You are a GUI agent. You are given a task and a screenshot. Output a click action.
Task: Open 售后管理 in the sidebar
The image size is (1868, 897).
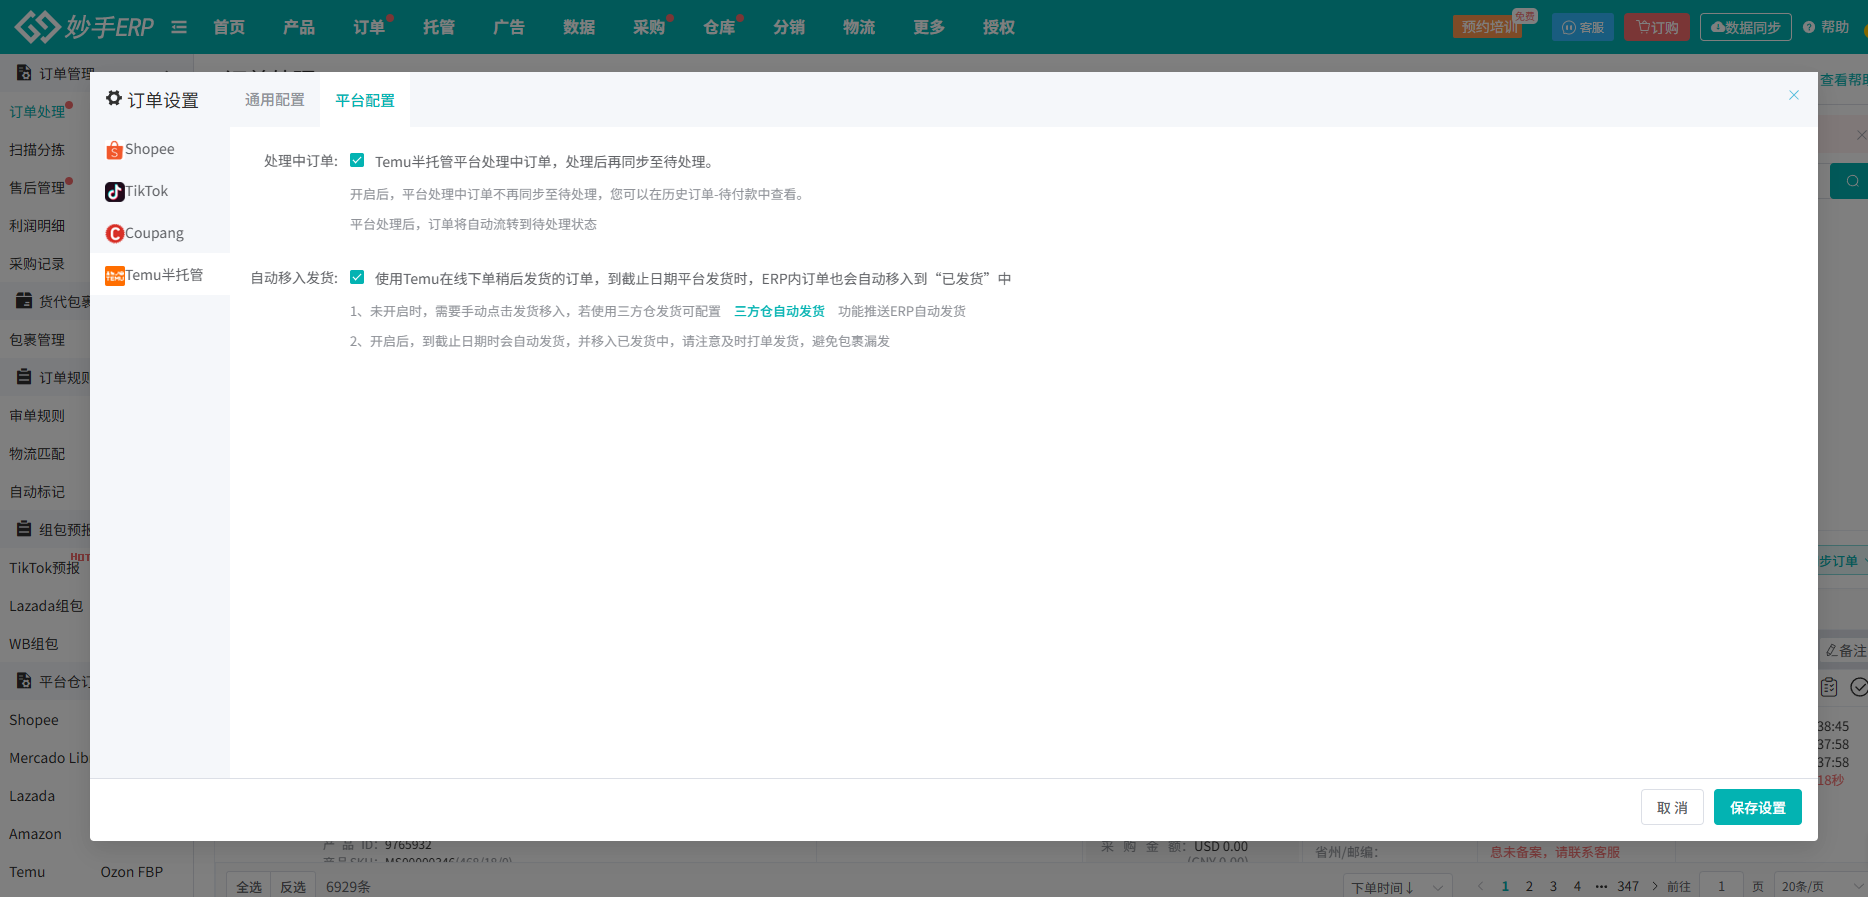pyautogui.click(x=37, y=187)
